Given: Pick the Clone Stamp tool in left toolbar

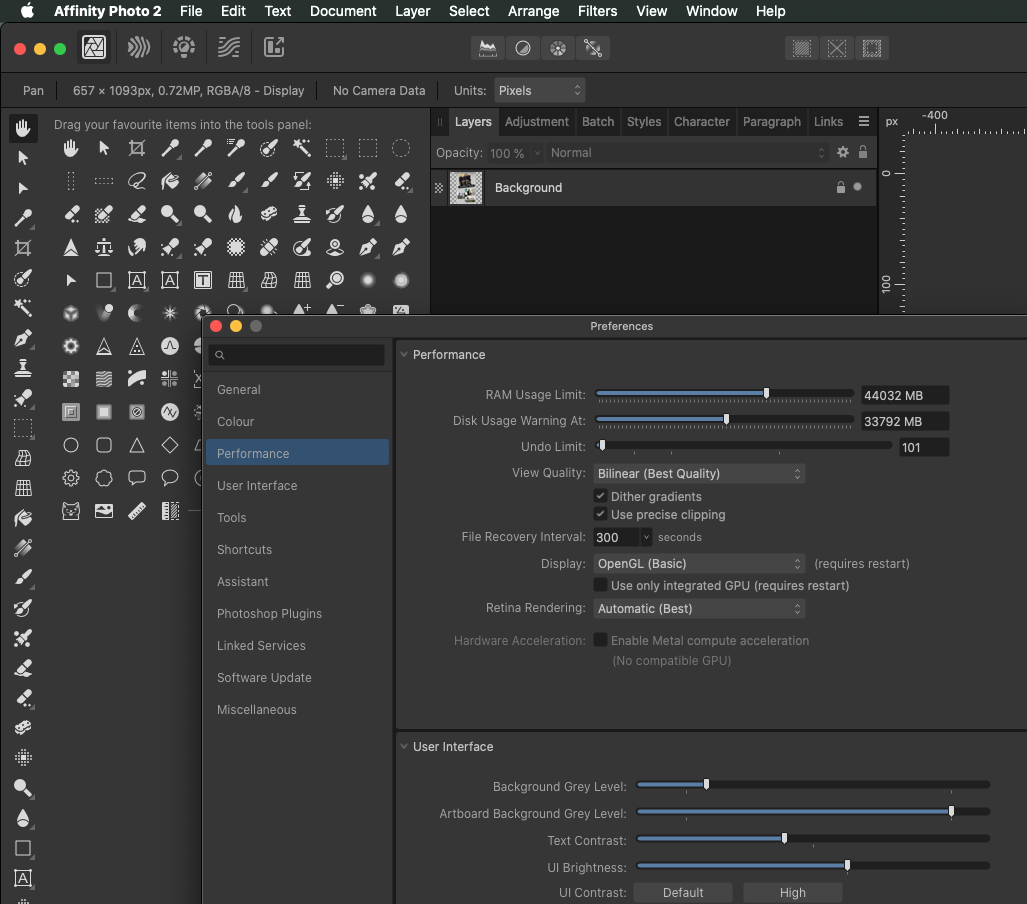Looking at the screenshot, I should pyautogui.click(x=23, y=368).
